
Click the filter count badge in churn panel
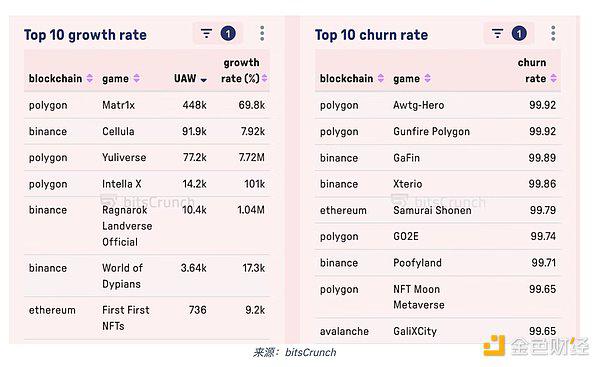tap(519, 34)
